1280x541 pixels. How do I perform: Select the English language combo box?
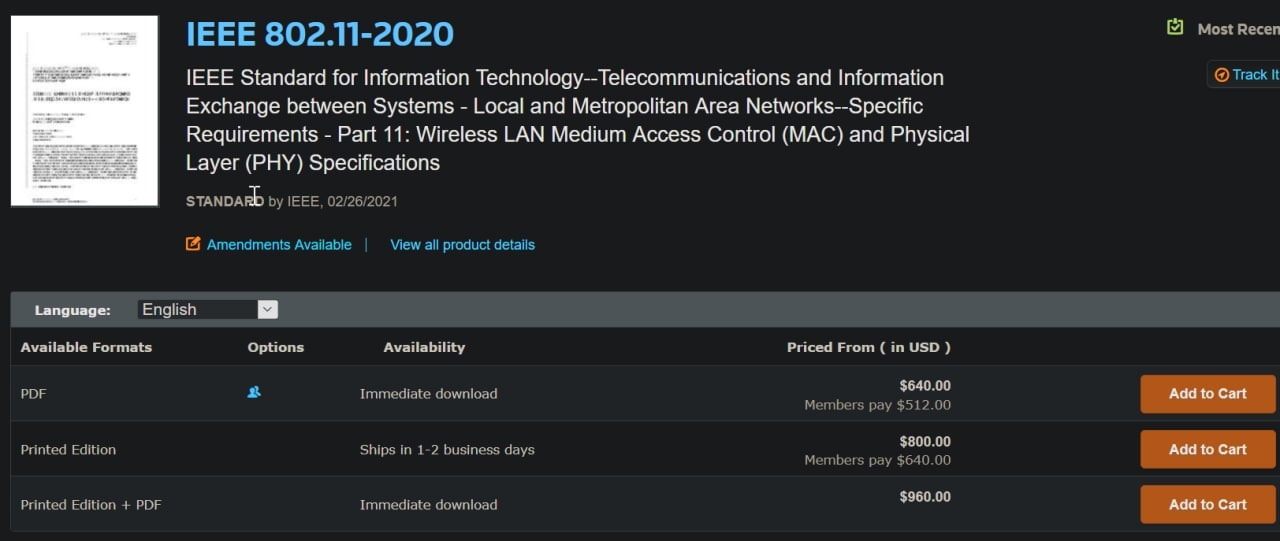click(x=208, y=310)
